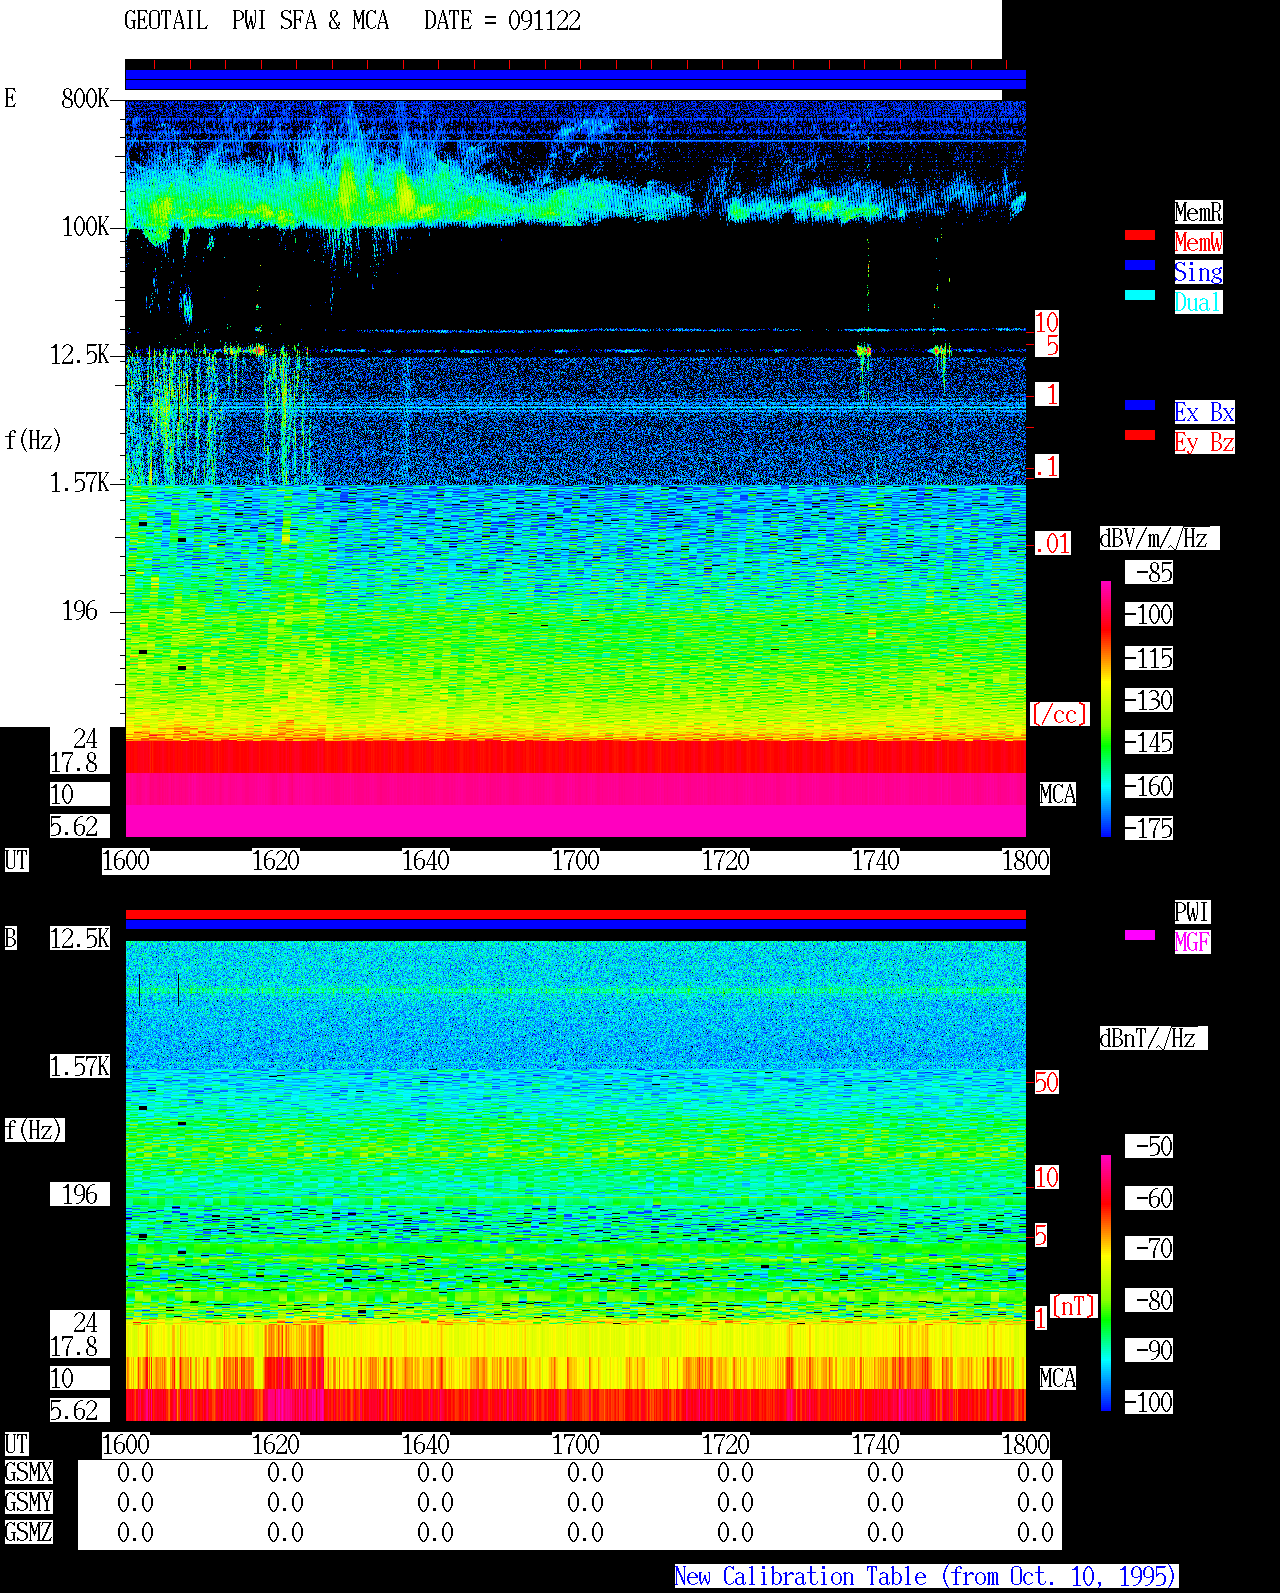The height and width of the screenshot is (1593, 1280).
Task: Click the 1740 UT tick under B spectrogram
Action: [876, 1445]
